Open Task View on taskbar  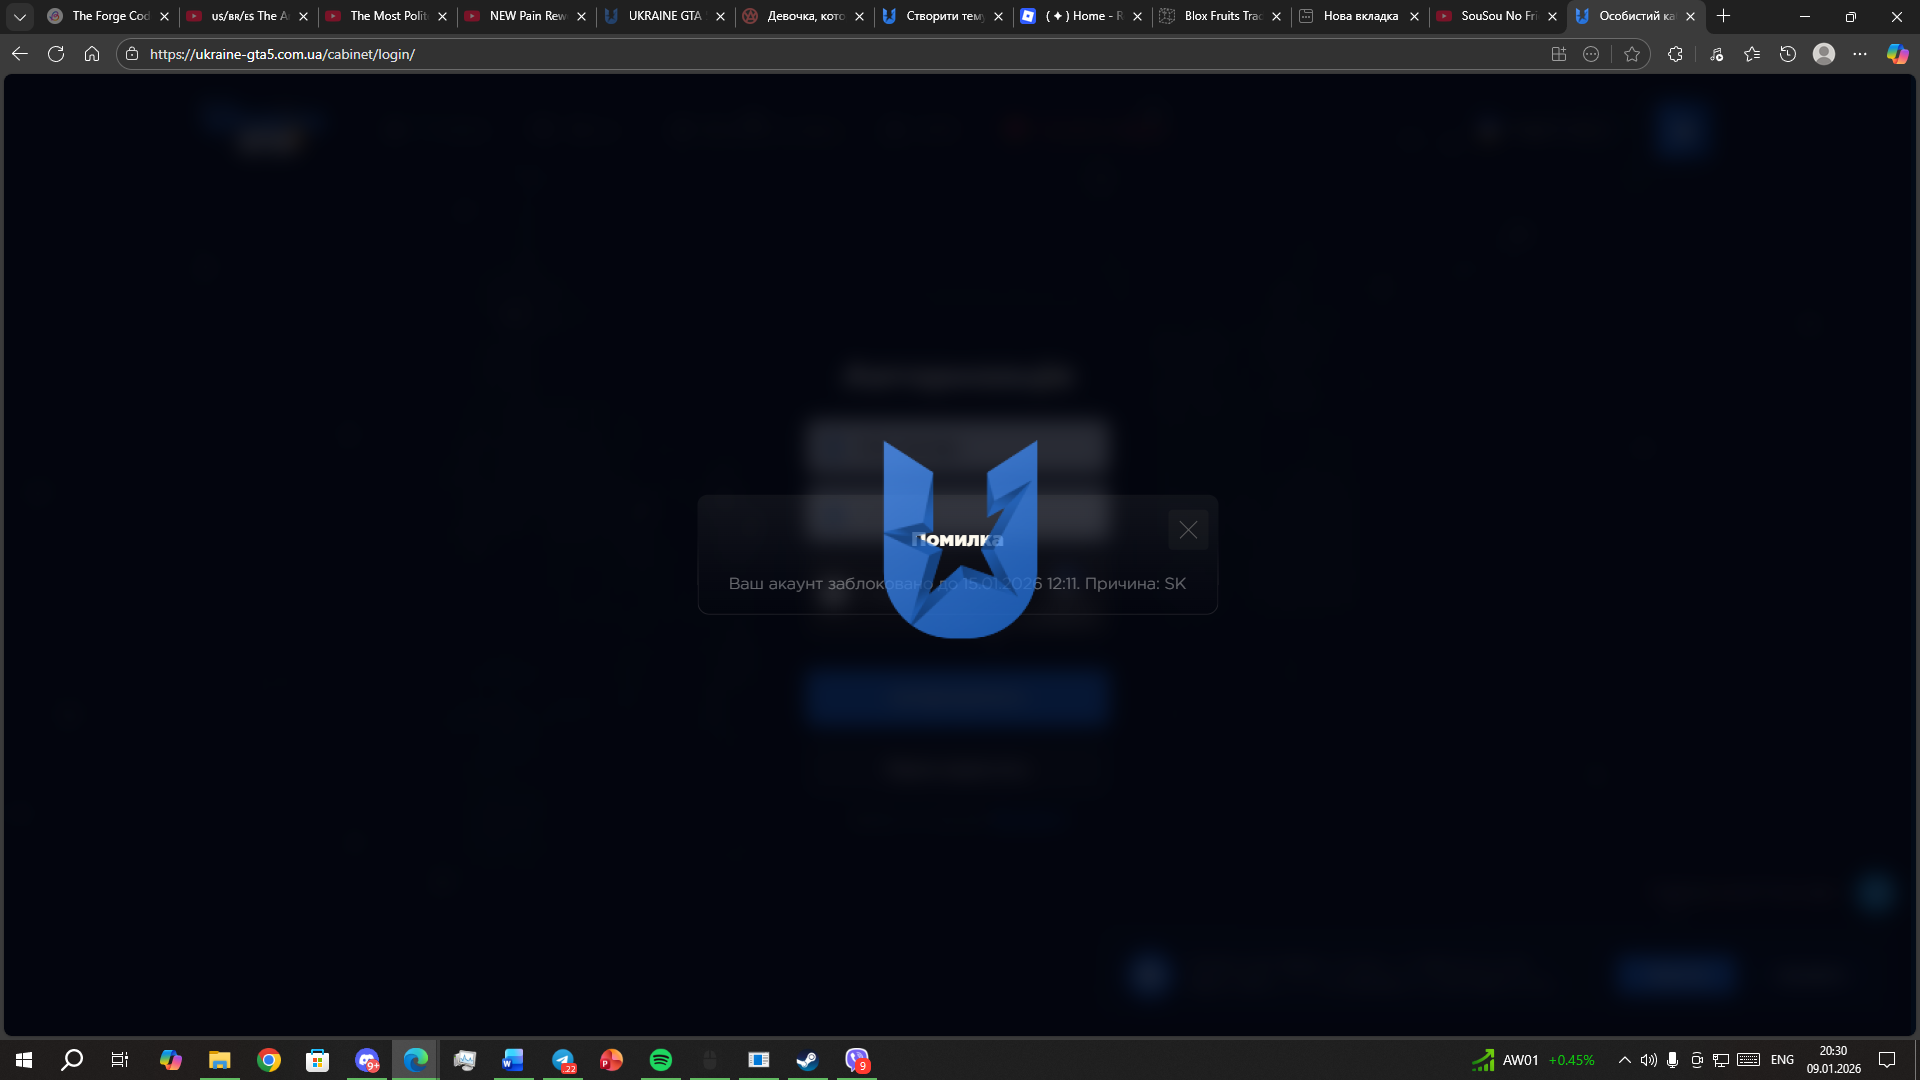click(x=120, y=1060)
